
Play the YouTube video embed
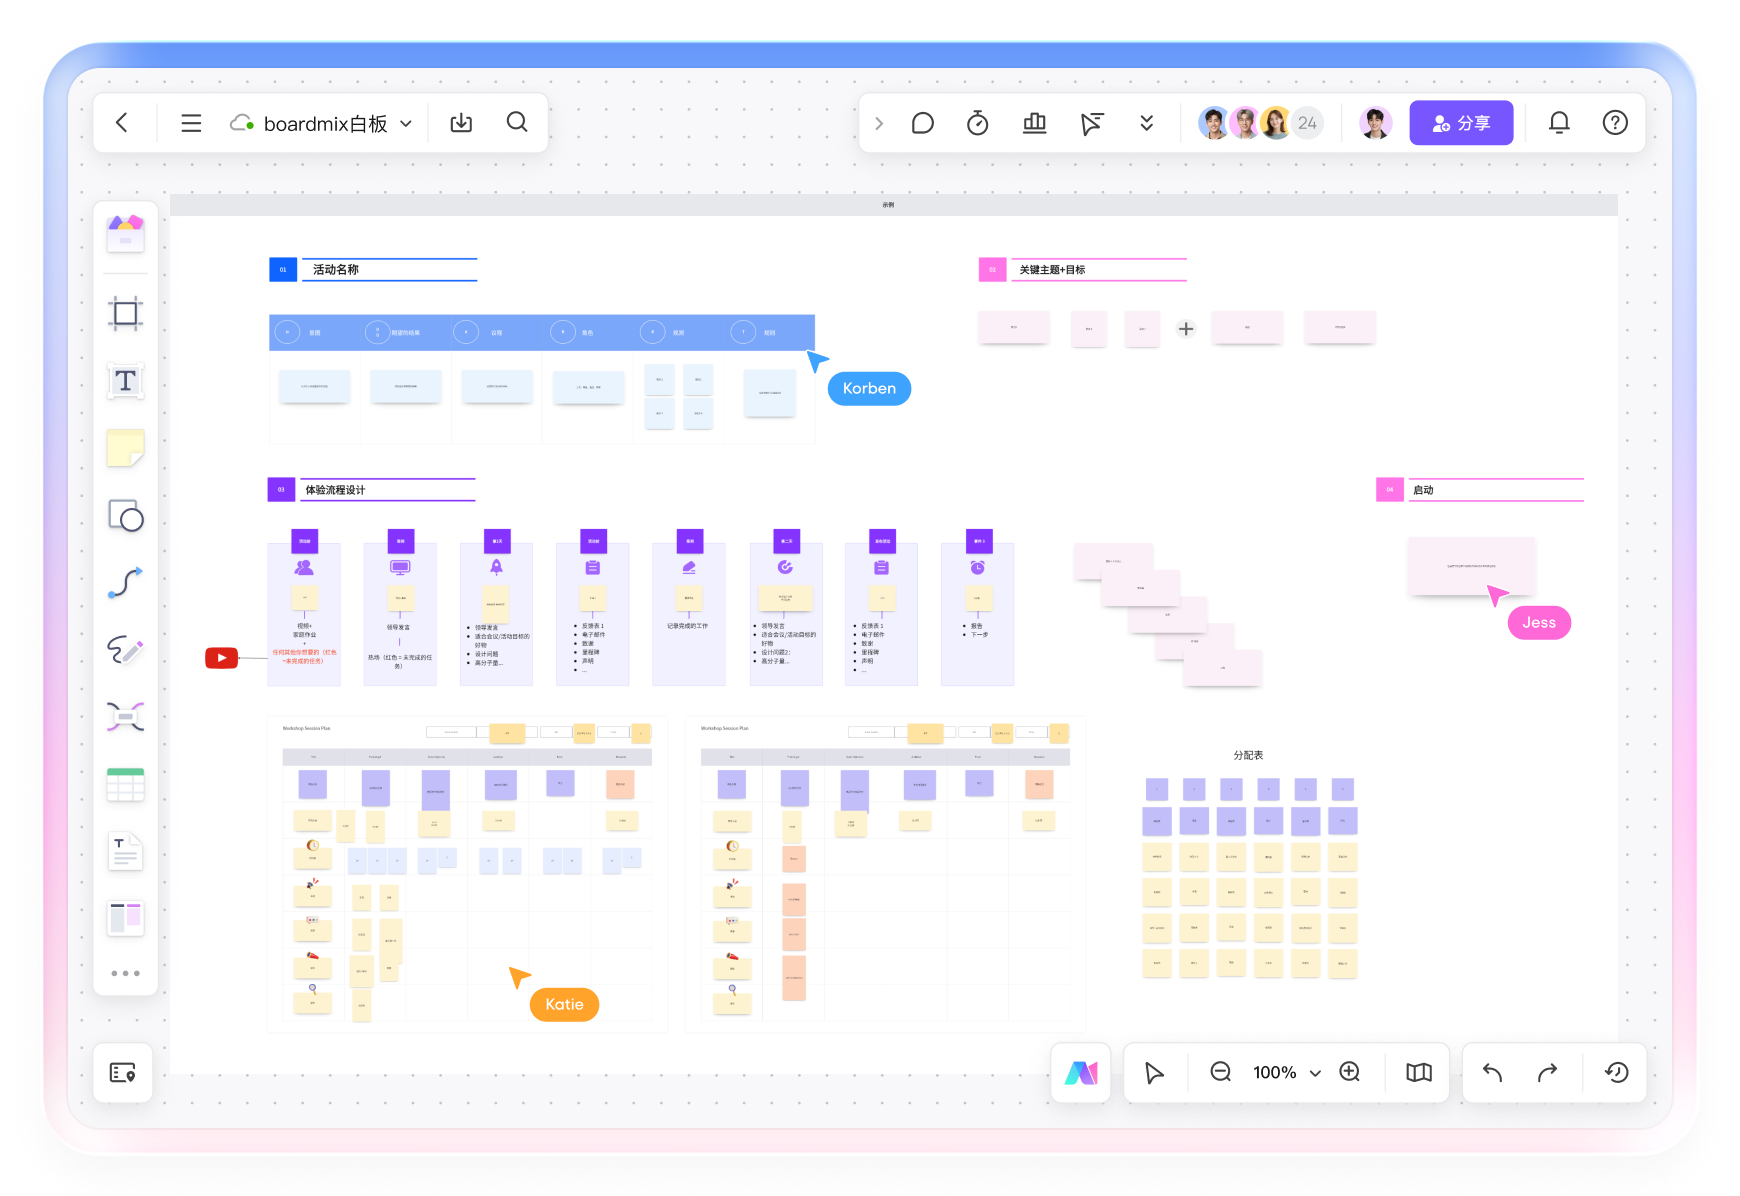(x=221, y=657)
